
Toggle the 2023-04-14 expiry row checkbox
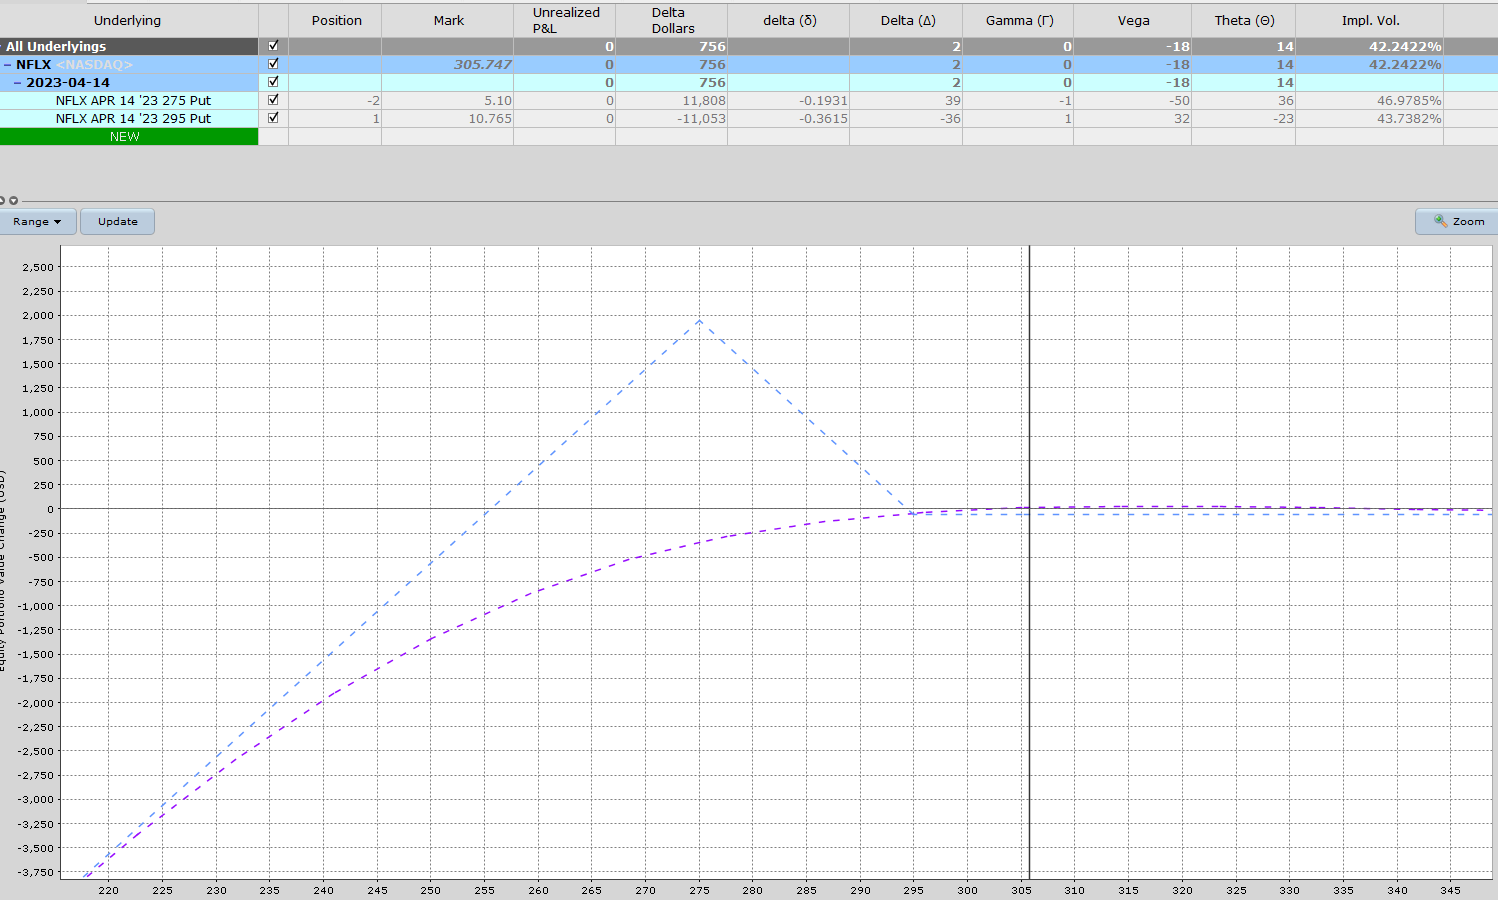point(273,82)
